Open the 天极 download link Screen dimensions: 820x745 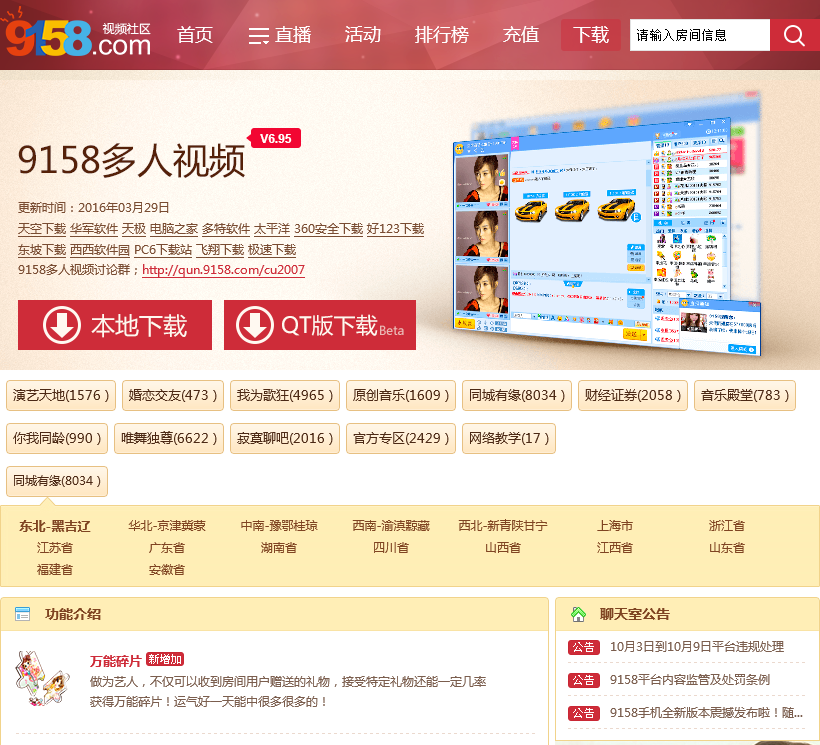pyautogui.click(x=134, y=229)
